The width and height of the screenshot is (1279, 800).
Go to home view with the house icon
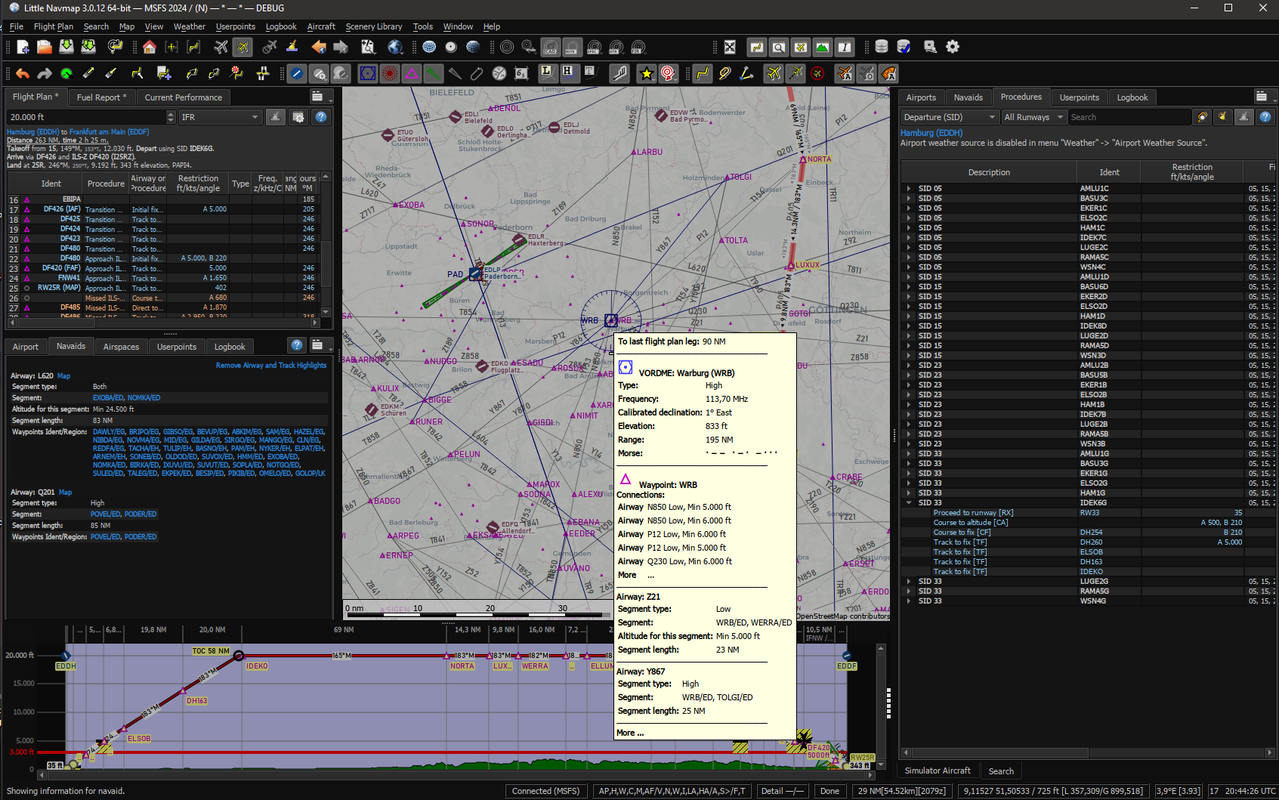coord(149,46)
